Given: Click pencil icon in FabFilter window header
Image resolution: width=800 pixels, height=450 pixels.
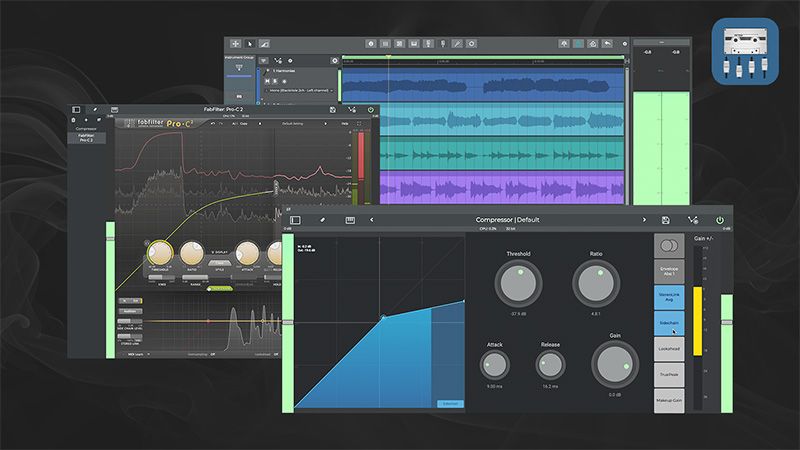Looking at the screenshot, I should [95, 109].
